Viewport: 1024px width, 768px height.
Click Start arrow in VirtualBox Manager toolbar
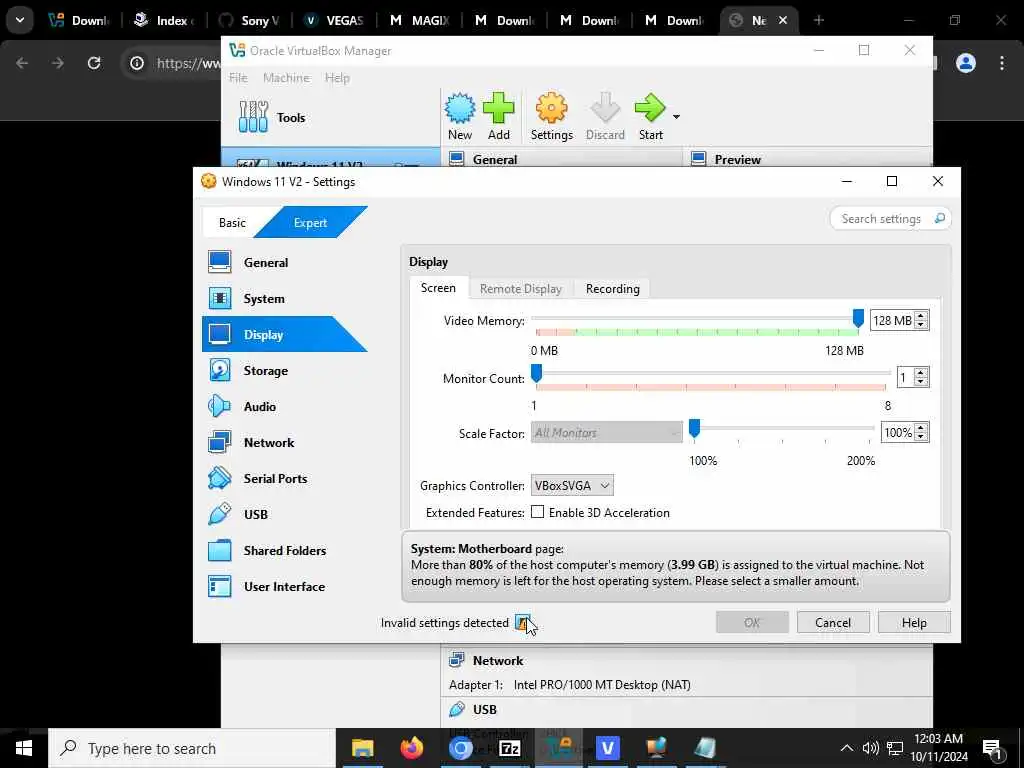coord(650,117)
